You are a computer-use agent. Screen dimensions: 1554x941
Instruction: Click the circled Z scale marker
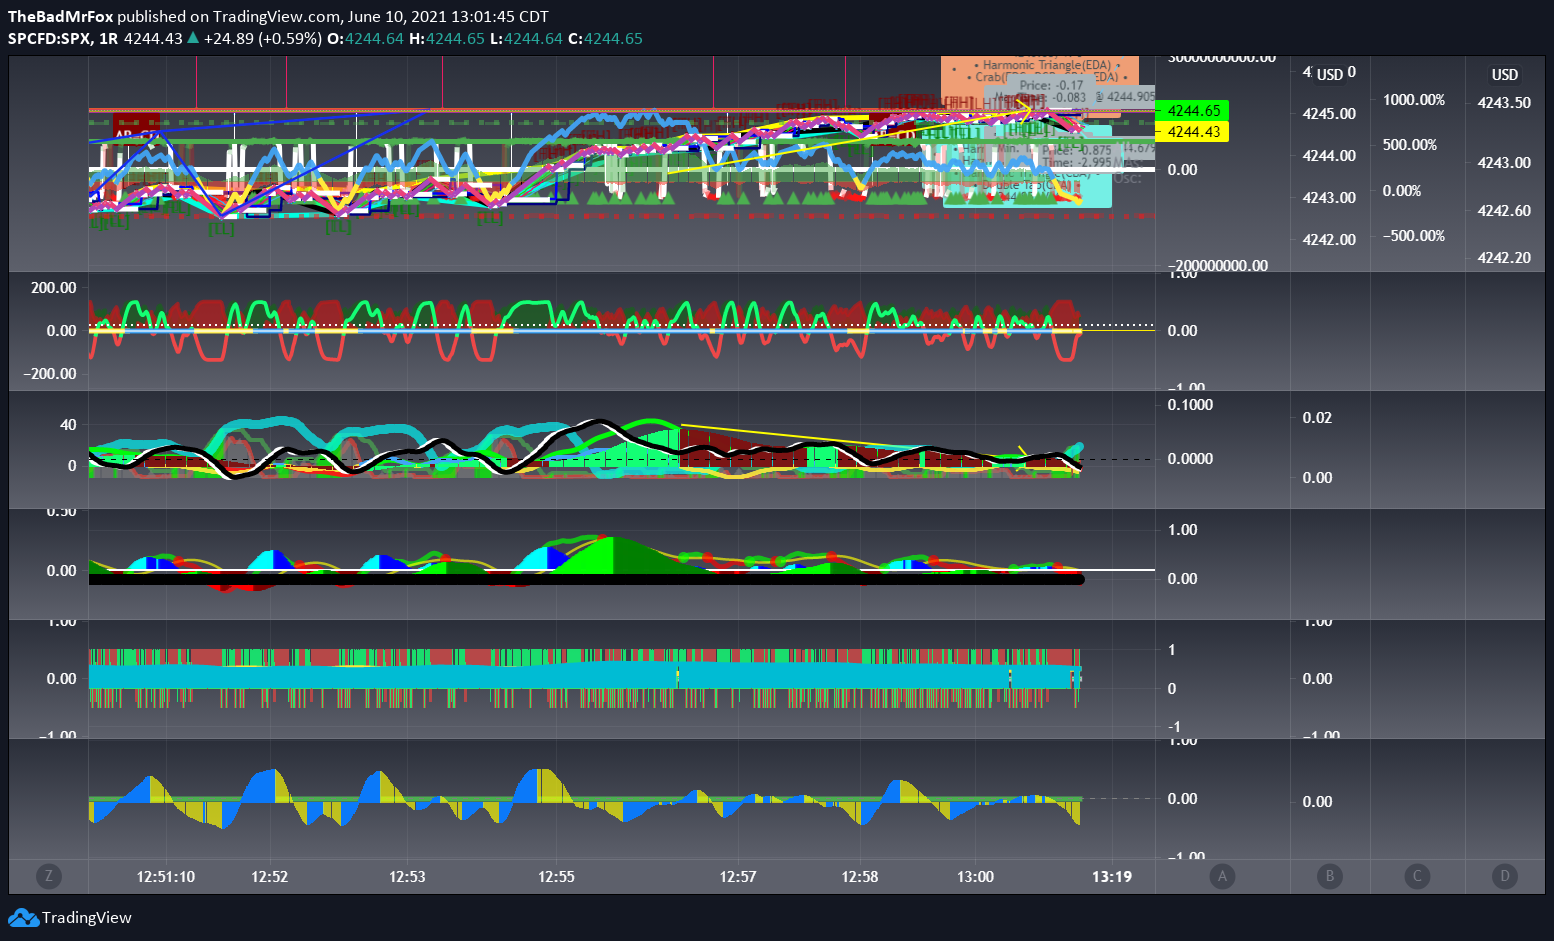tap(48, 877)
